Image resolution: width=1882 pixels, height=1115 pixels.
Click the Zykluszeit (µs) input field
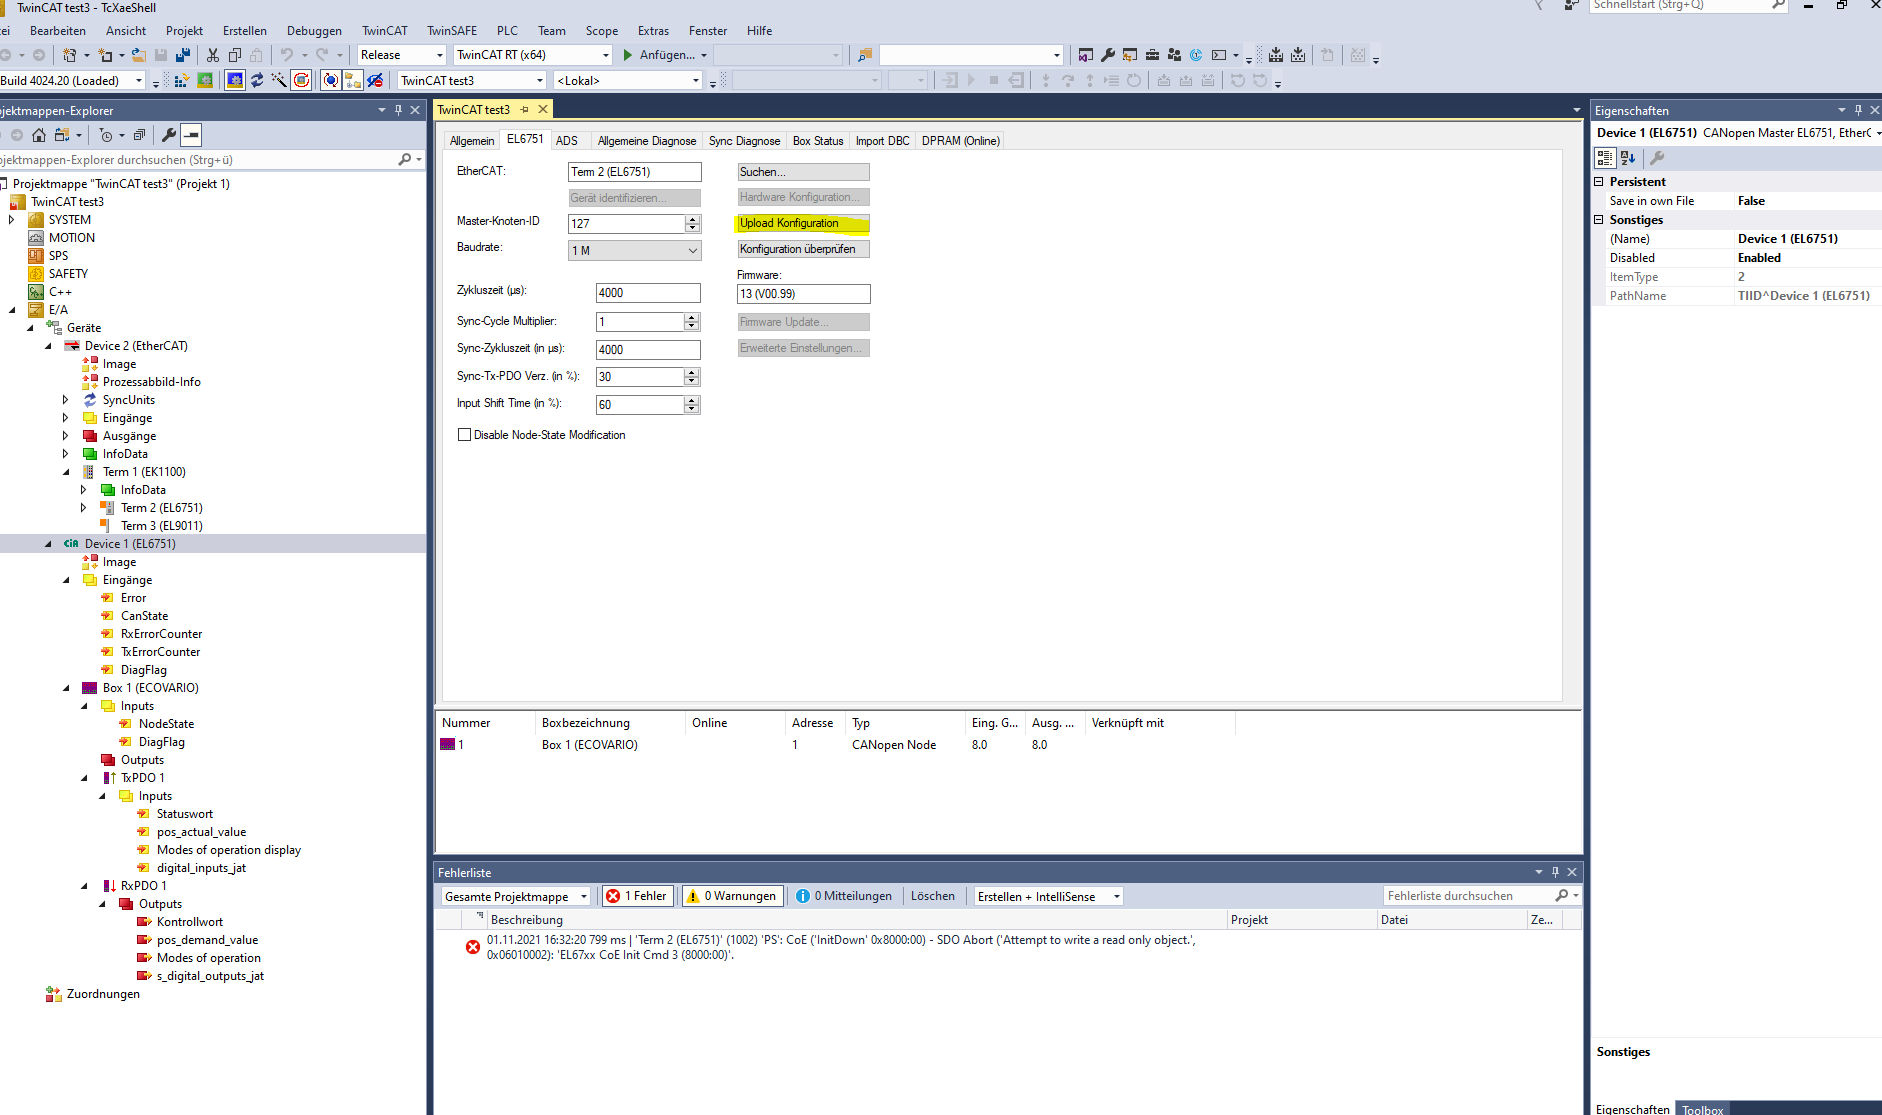click(x=648, y=293)
